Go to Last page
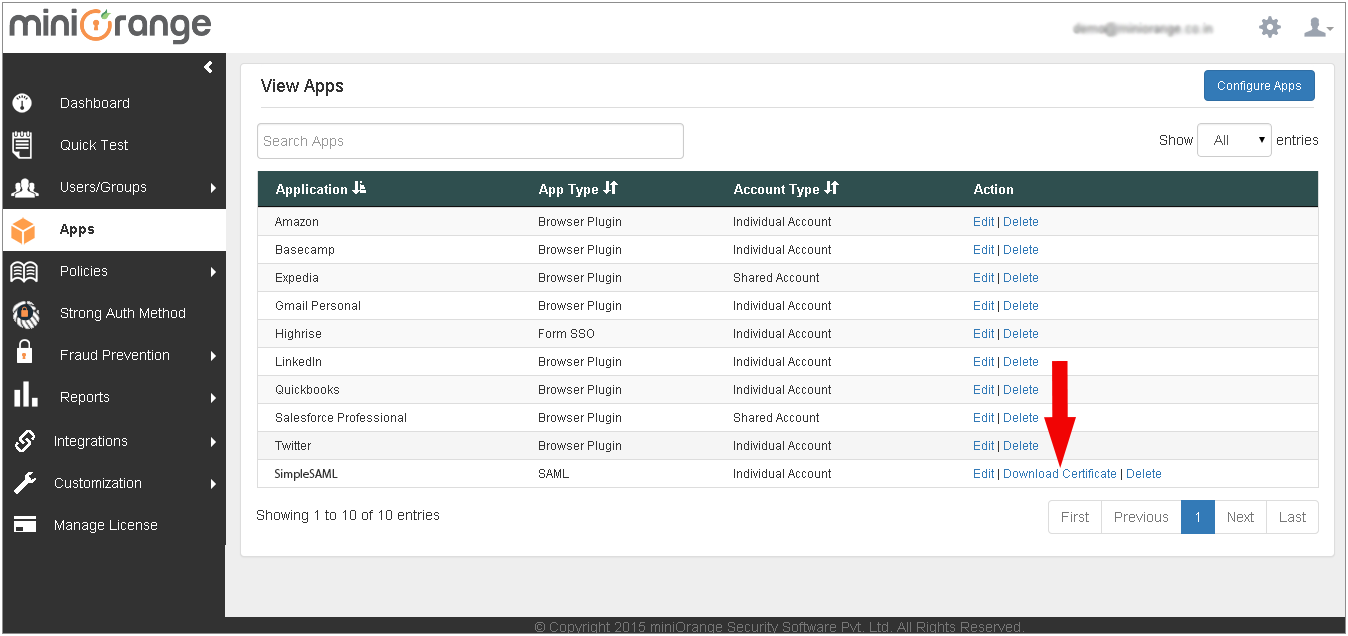This screenshot has height=636, width=1348. pyautogui.click(x=1292, y=517)
